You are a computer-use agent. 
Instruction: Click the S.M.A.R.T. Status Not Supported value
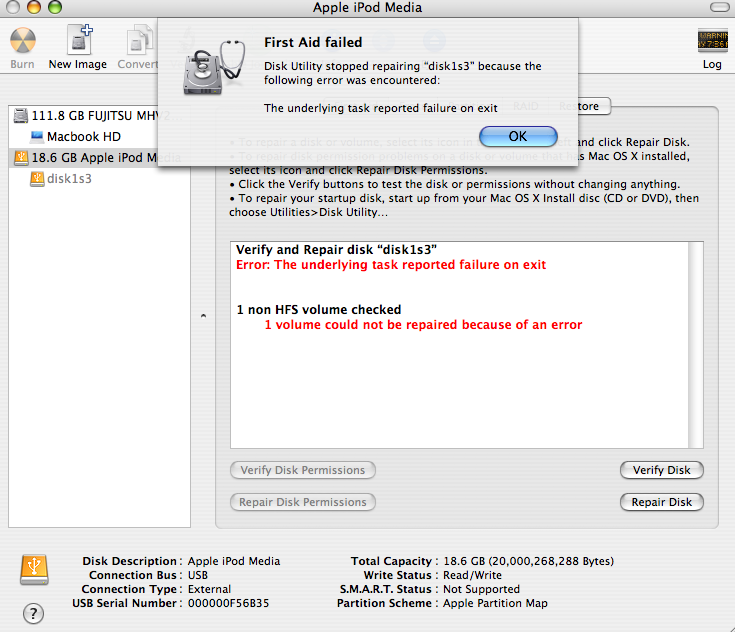(x=481, y=589)
